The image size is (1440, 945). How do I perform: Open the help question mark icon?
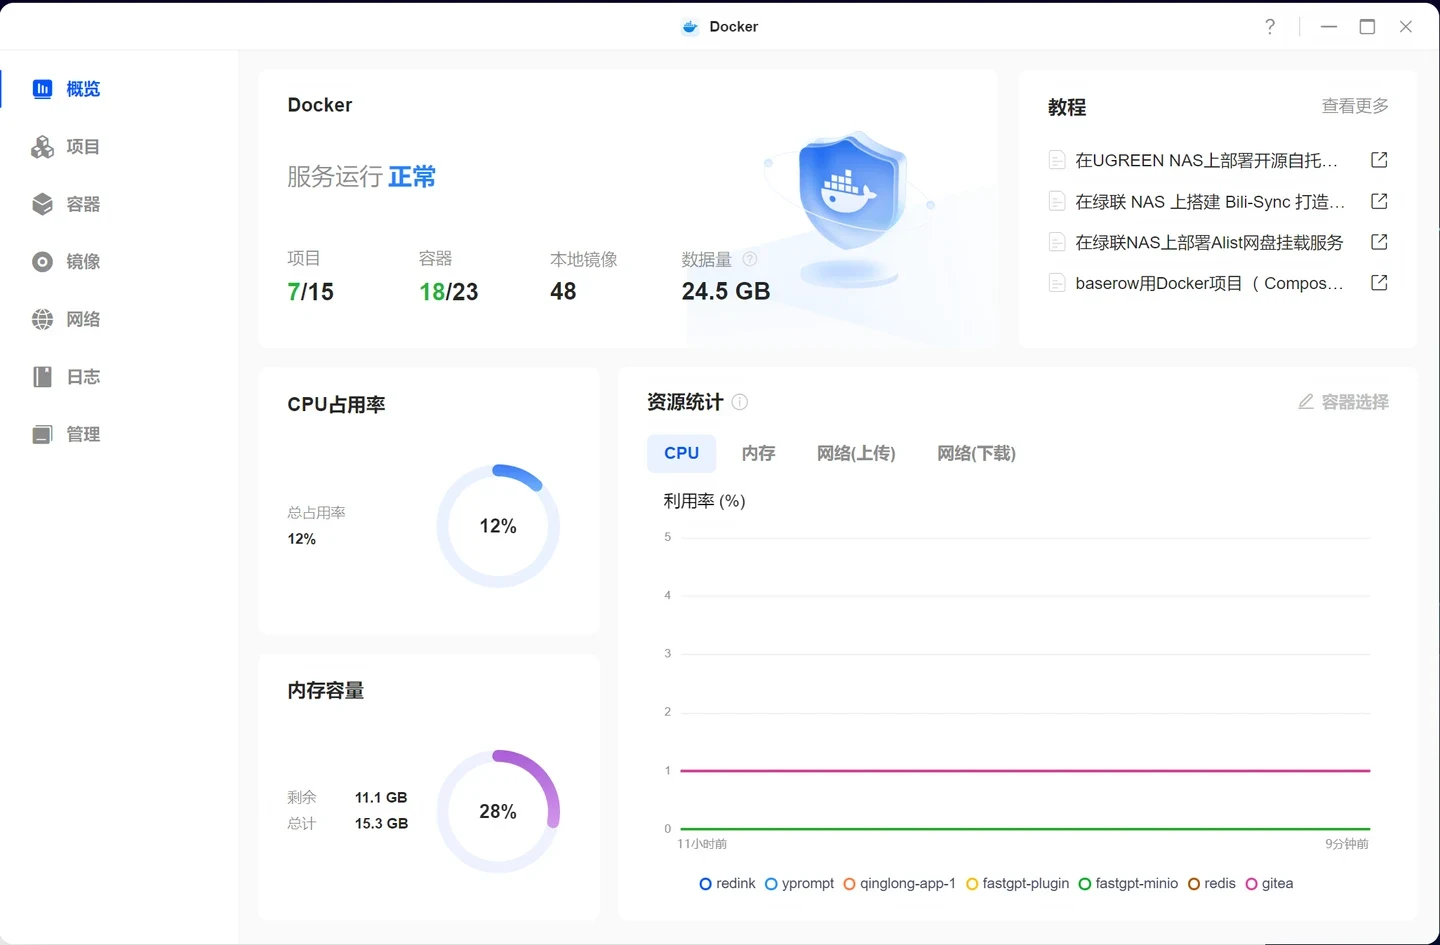point(1270,27)
